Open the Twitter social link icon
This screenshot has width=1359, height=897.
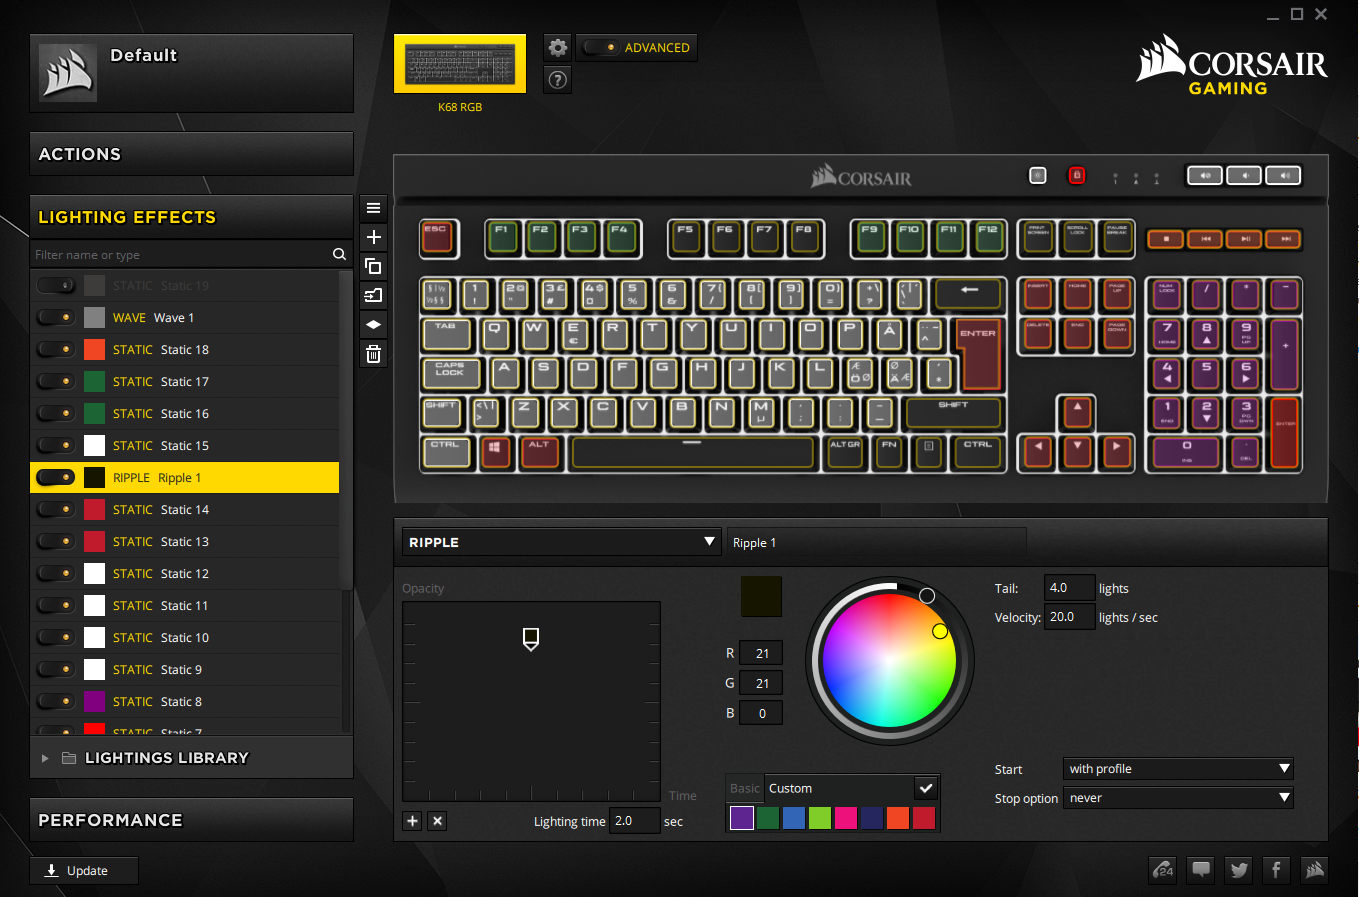point(1239,870)
